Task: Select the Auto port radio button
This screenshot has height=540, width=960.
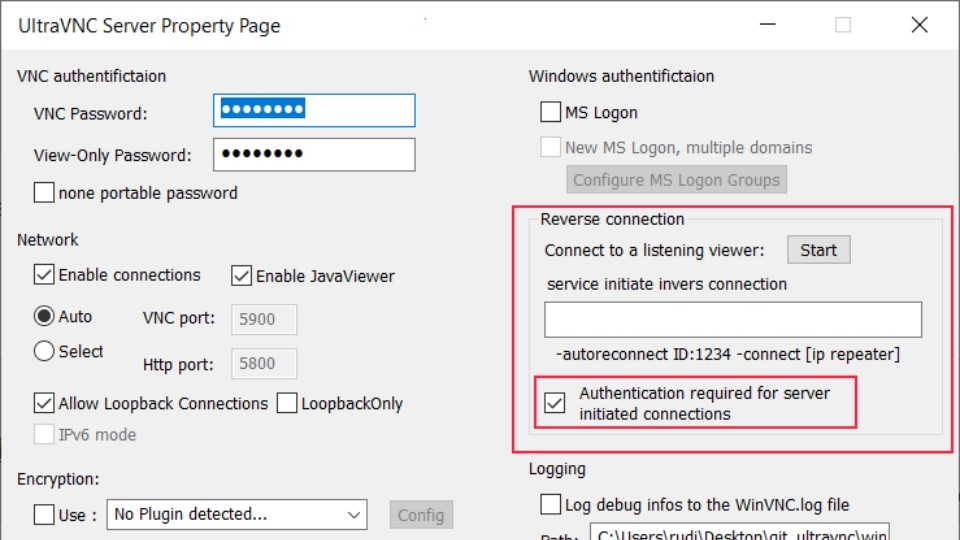Action: coord(44,316)
